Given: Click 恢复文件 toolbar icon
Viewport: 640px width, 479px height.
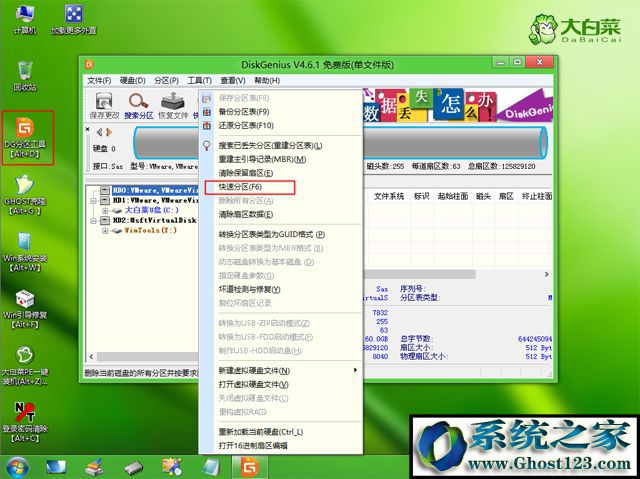Looking at the screenshot, I should (173, 106).
